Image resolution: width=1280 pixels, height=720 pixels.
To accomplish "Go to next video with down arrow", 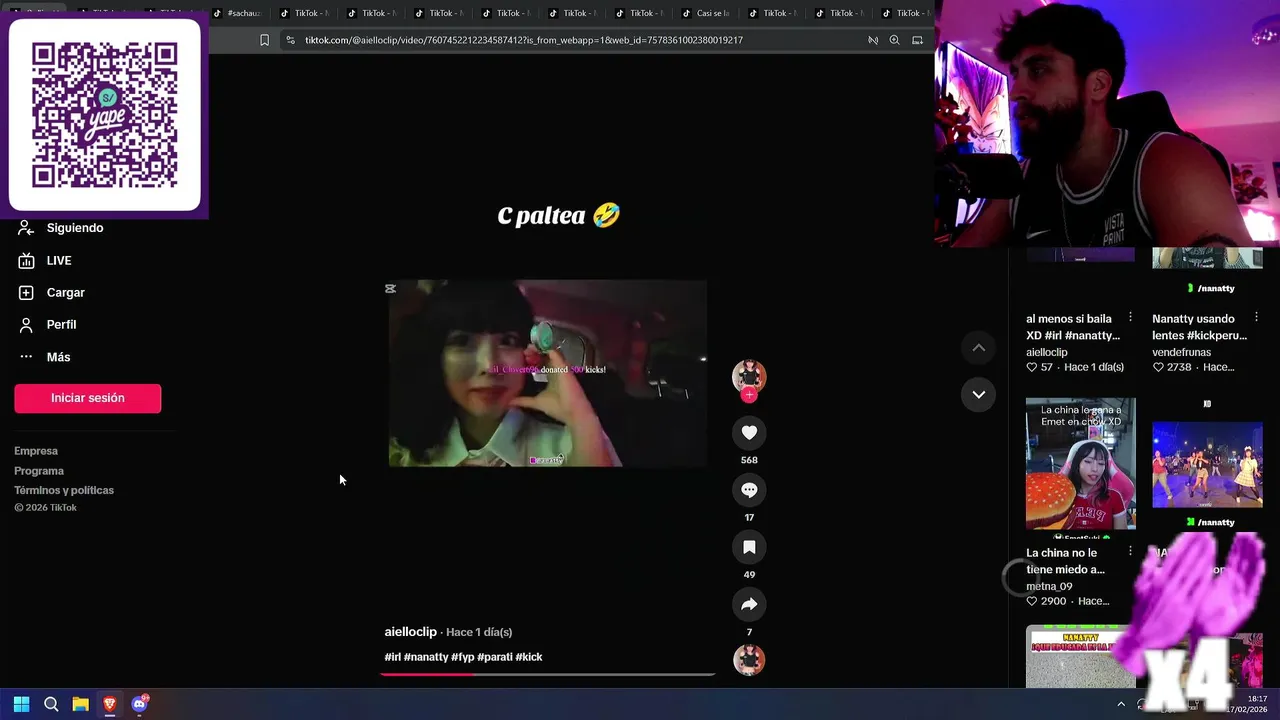I will click(x=978, y=394).
